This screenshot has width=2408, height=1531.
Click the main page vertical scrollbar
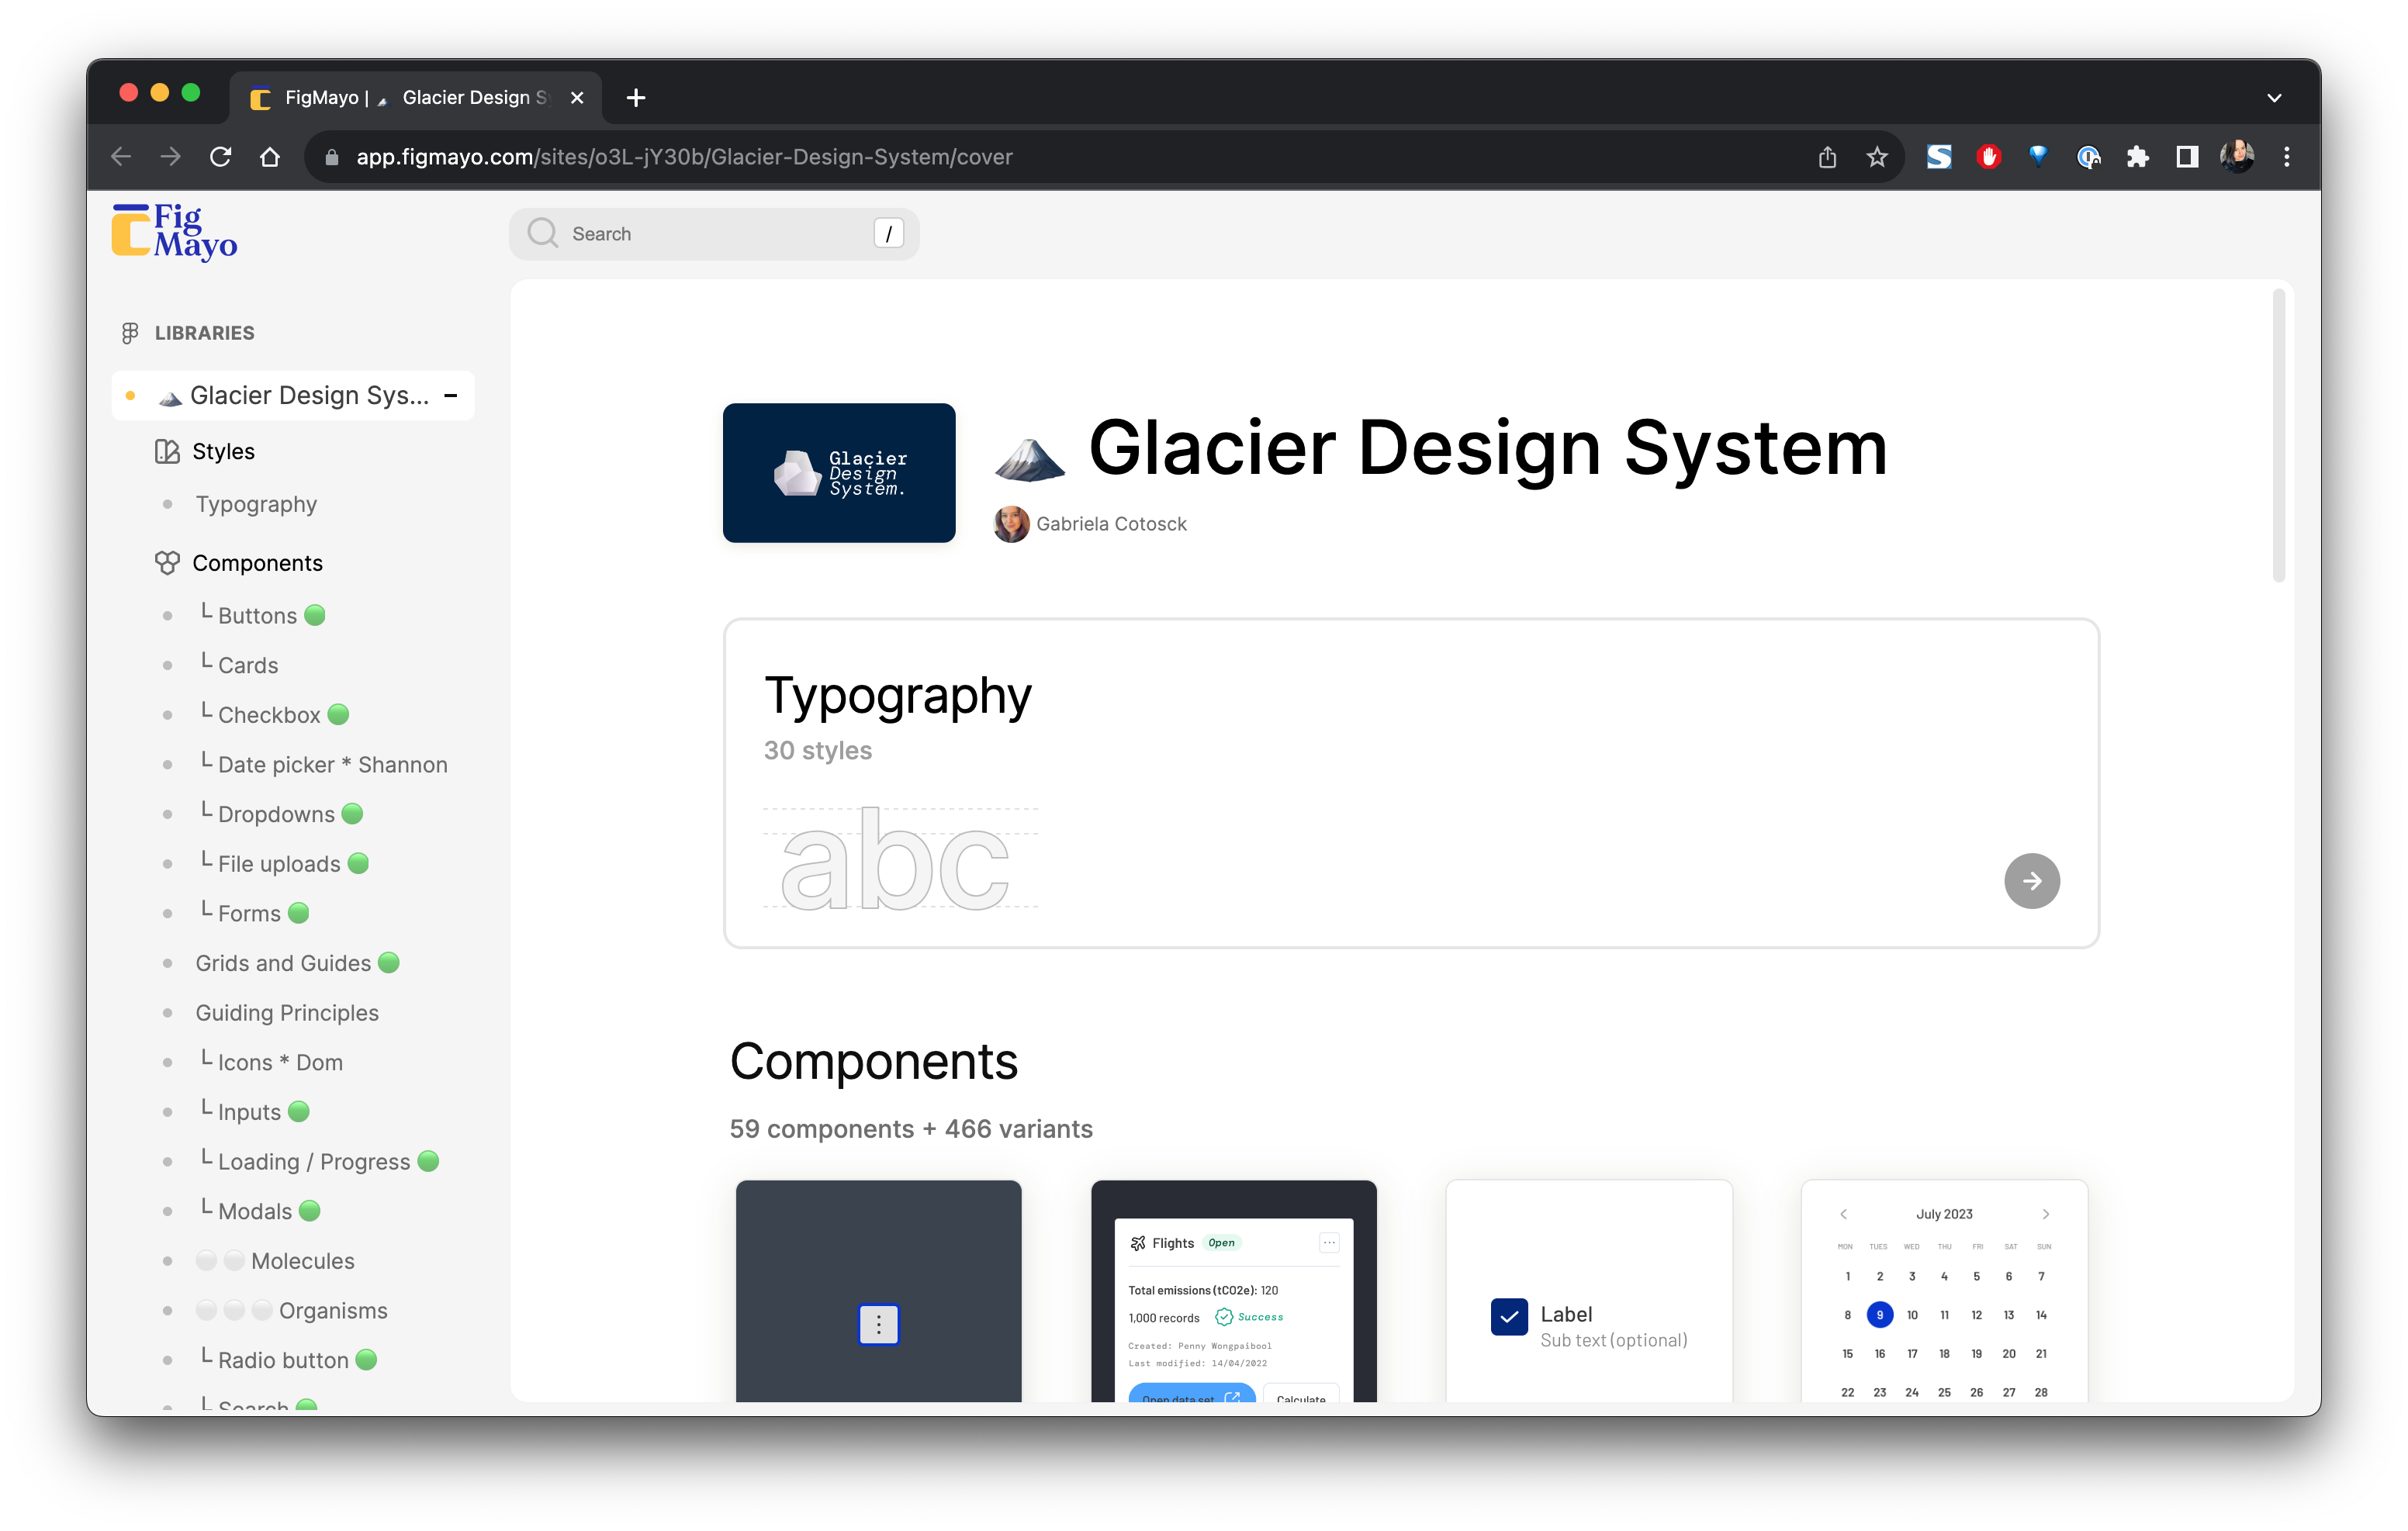coord(2279,435)
